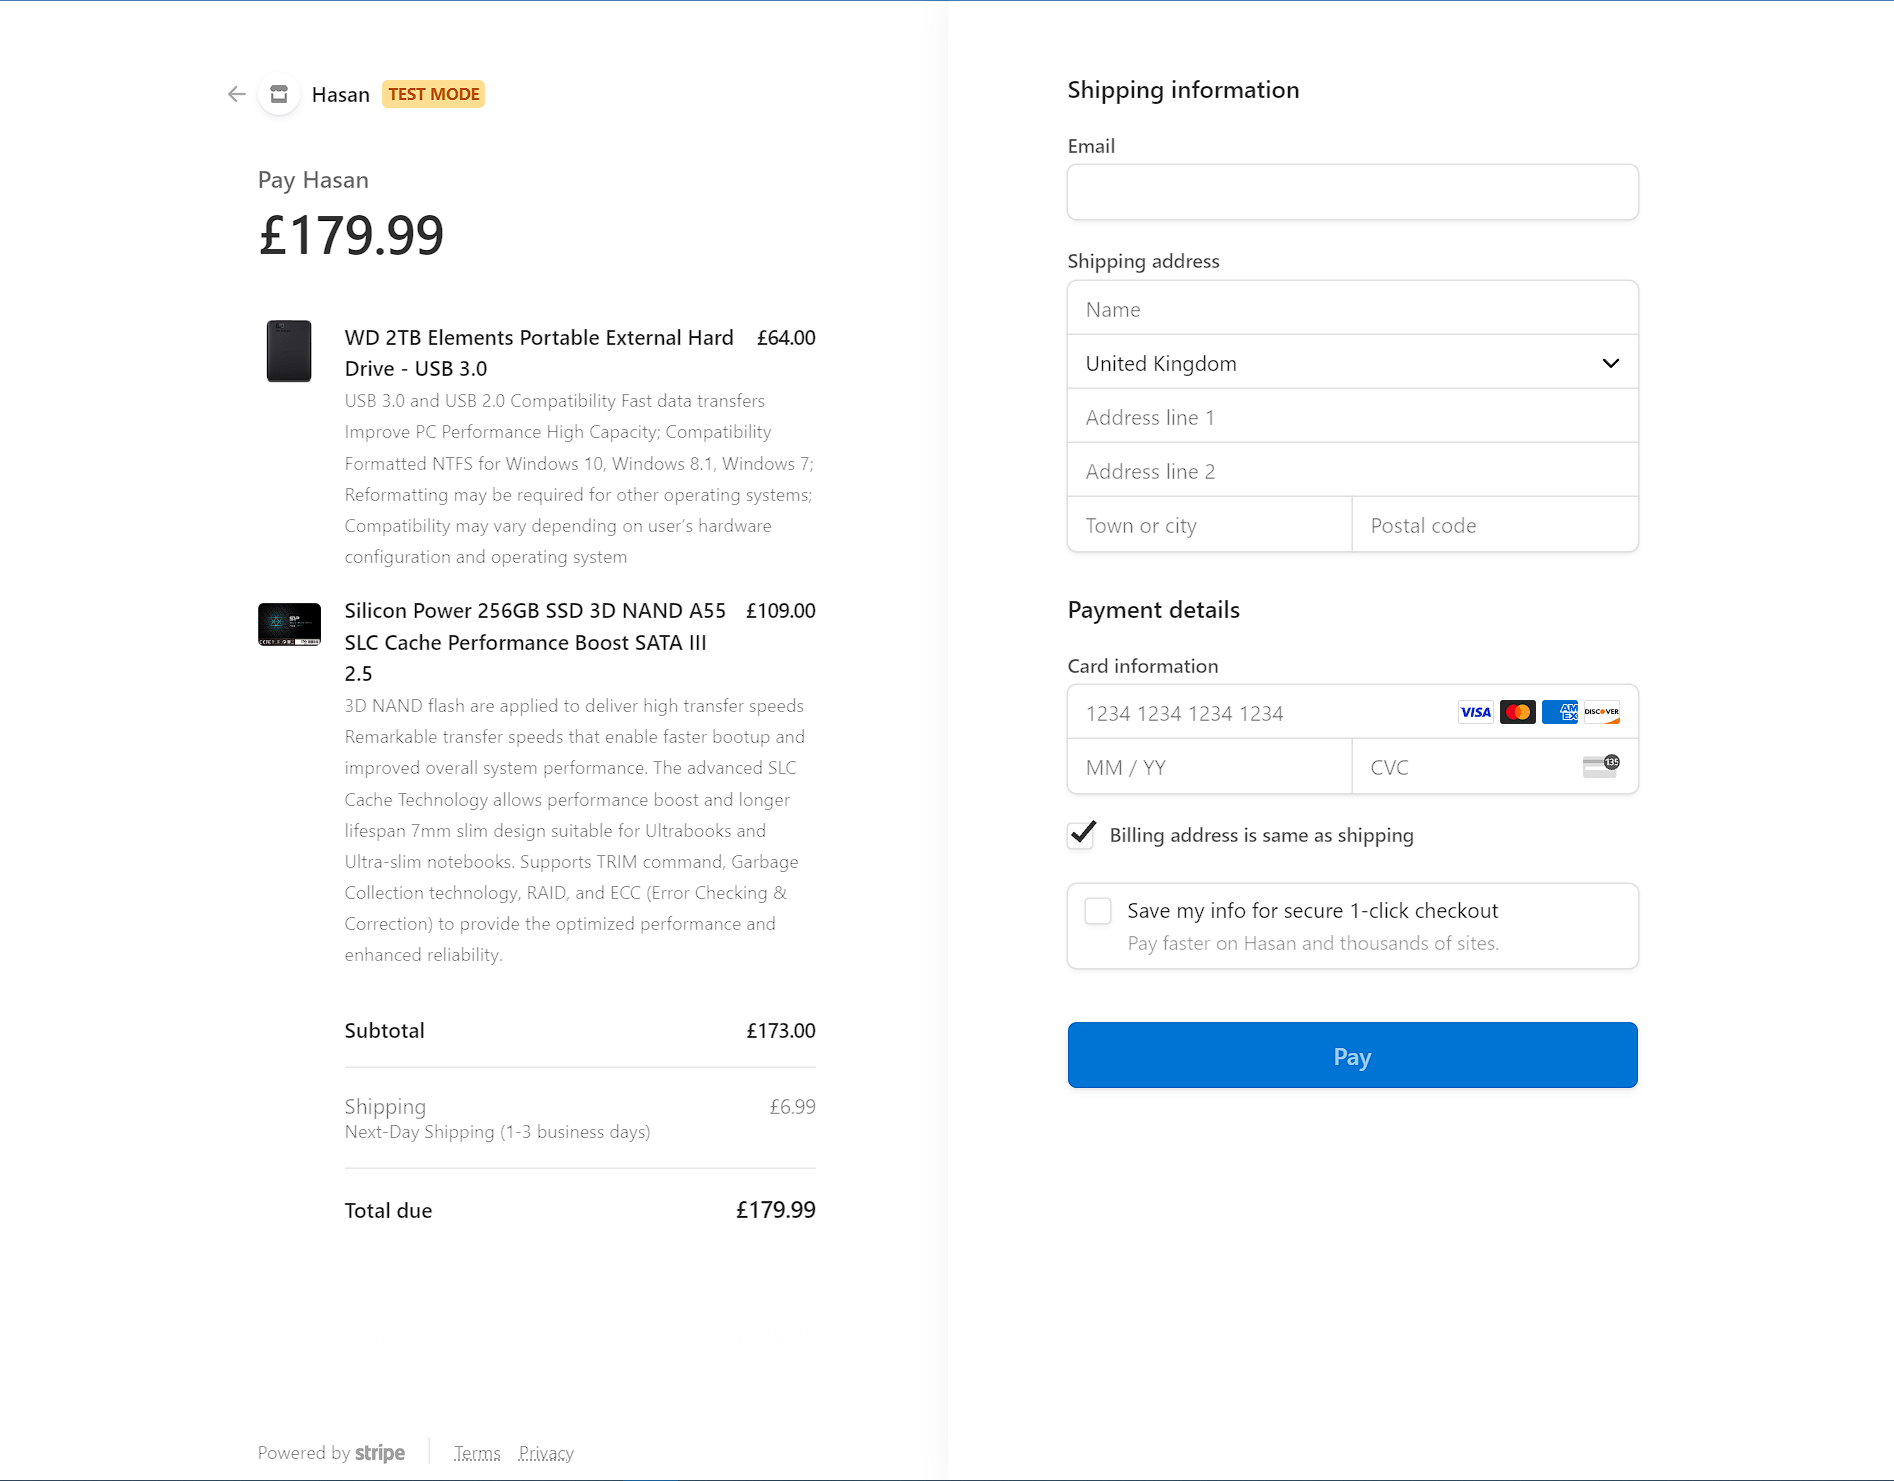Screen dimensions: 1894x1481
Task: Click the CVC card hint icon
Action: 1600,766
